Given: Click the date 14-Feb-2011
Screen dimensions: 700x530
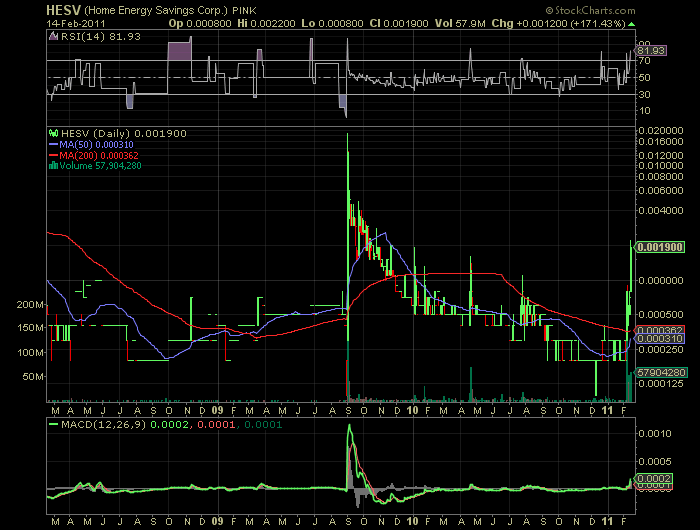Looking at the screenshot, I should pyautogui.click(x=76, y=24).
